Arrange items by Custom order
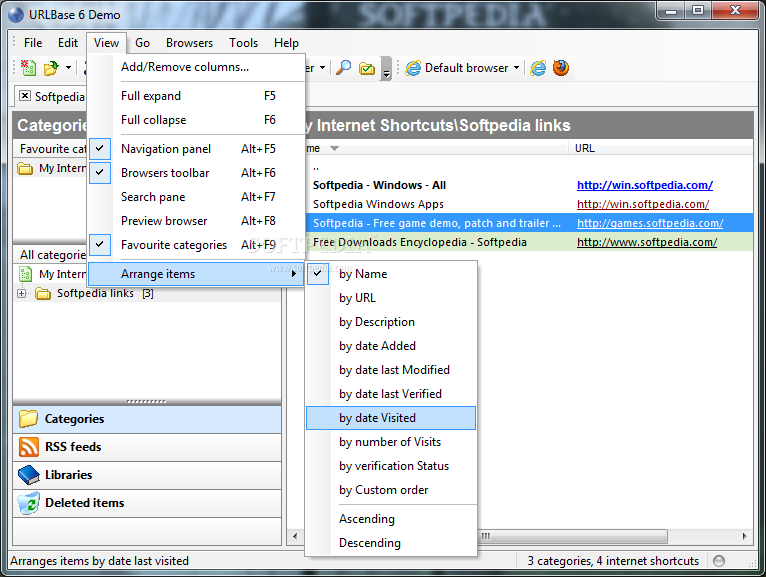 point(391,490)
